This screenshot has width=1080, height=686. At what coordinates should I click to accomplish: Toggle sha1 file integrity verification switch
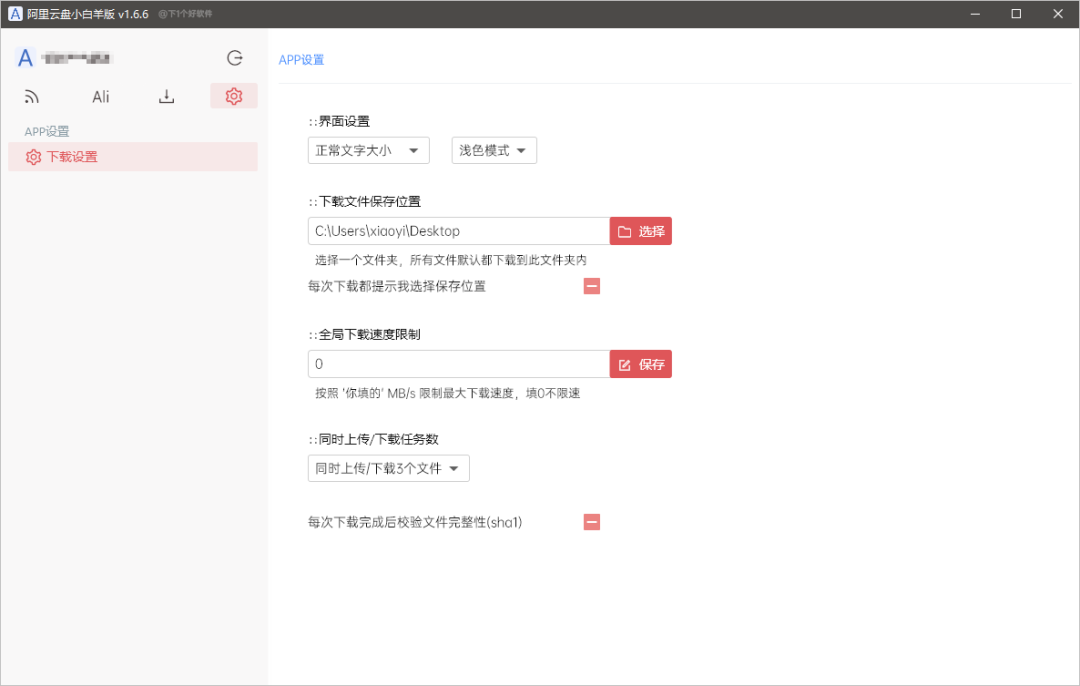[592, 522]
